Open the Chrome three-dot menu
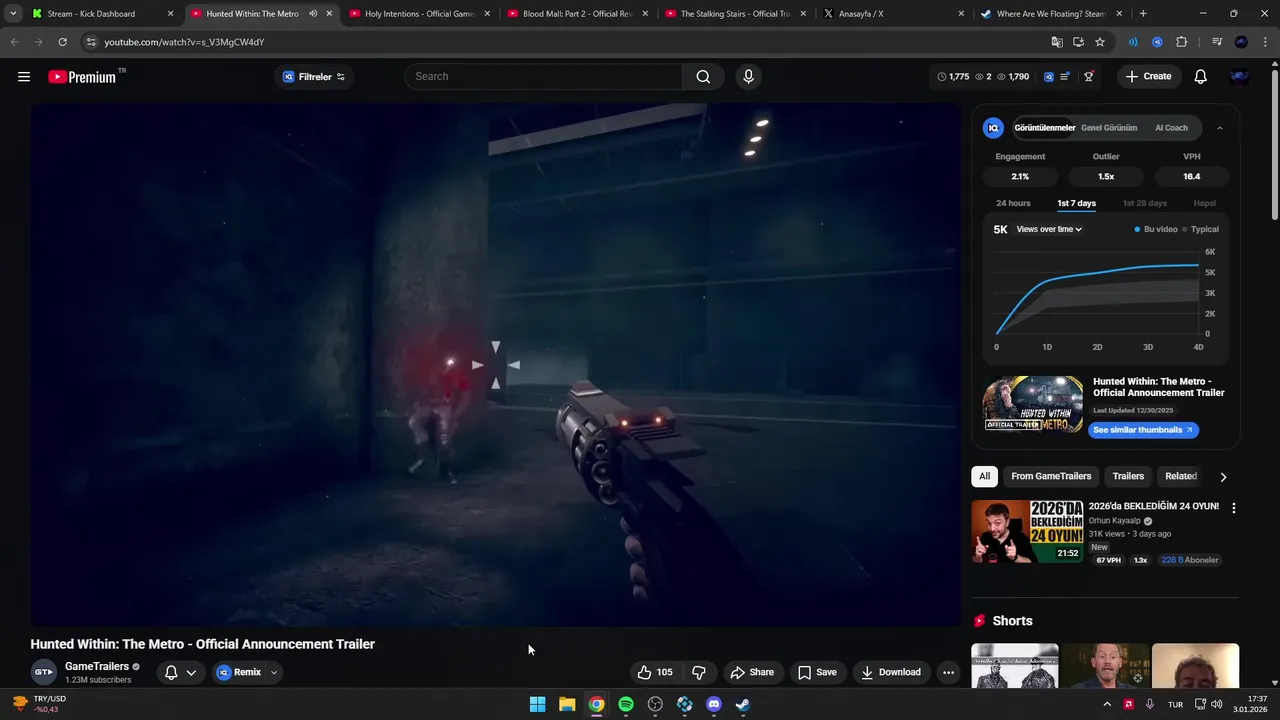This screenshot has width=1280, height=720. tap(1265, 42)
